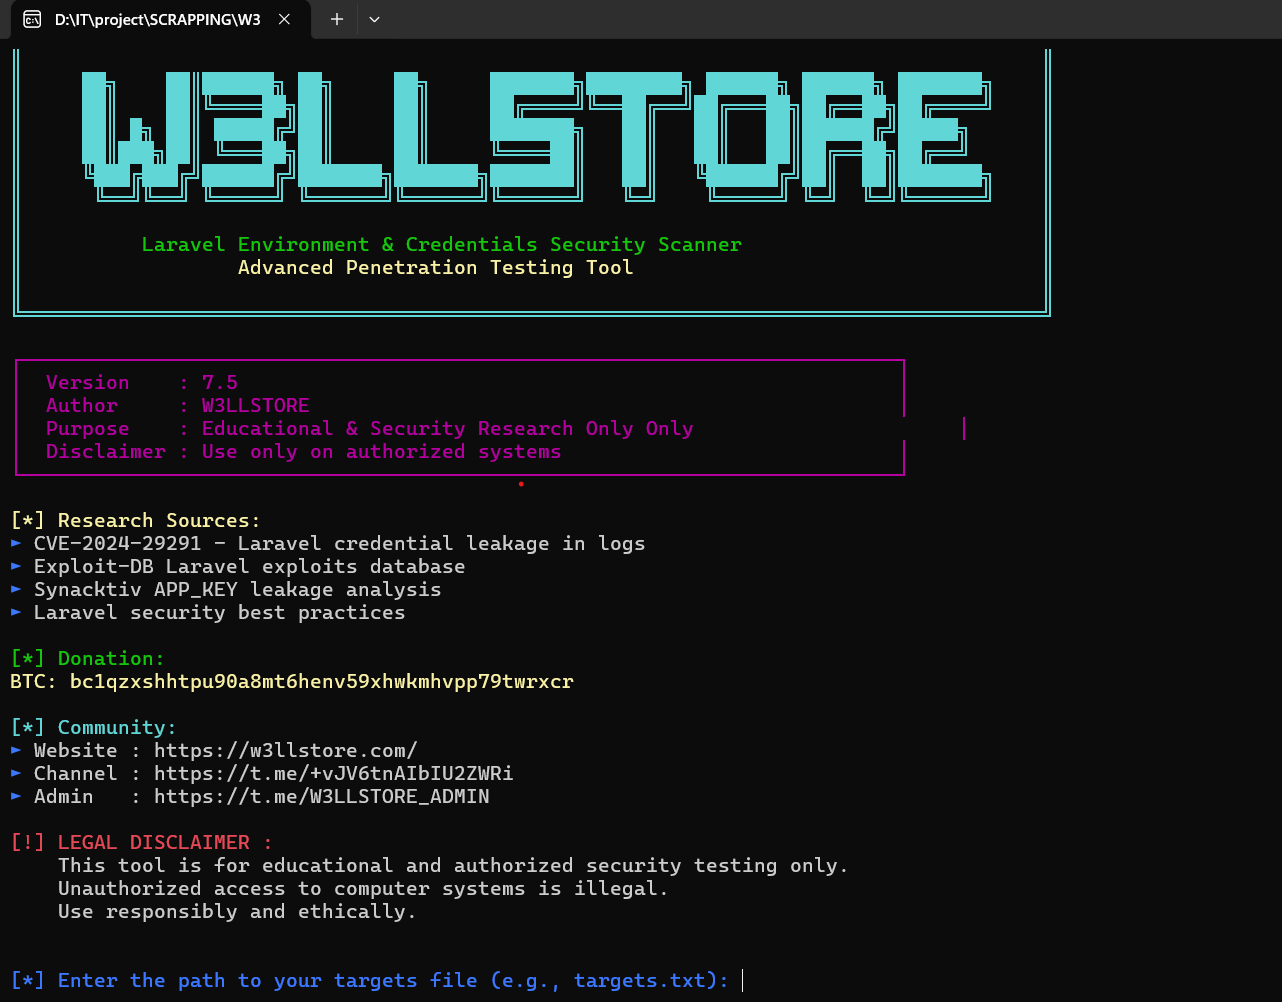
Task: Click the Advanced Penetration Testing Tool line
Action: click(435, 268)
